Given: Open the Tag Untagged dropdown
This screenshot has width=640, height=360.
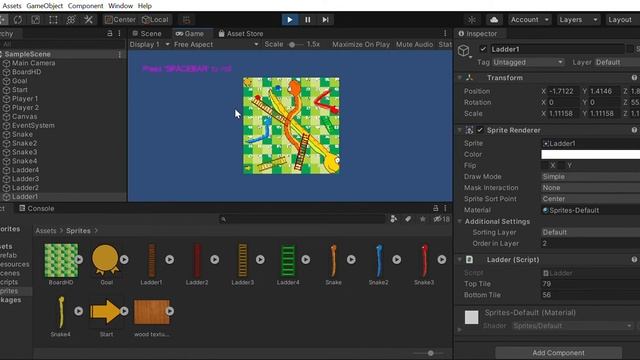Looking at the screenshot, I should coord(528,62).
